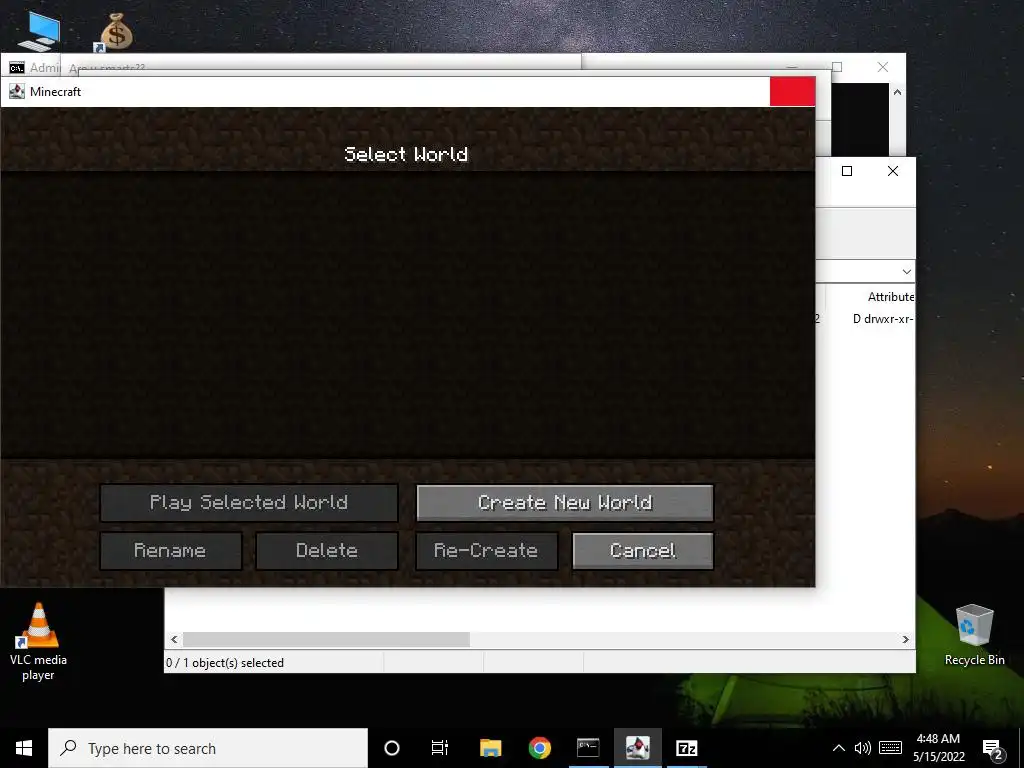This screenshot has width=1024, height=768.
Task: Click the Command Prompt scroll up arrow
Action: [897, 92]
